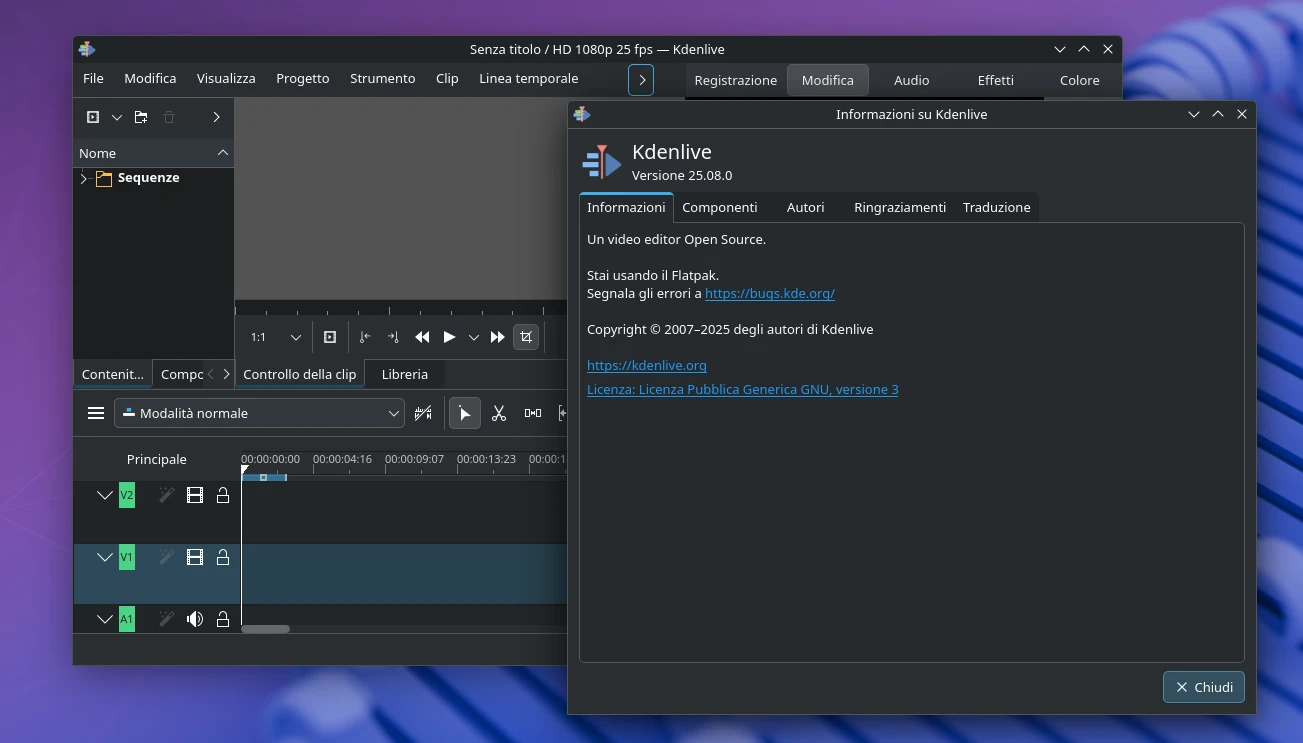Screen dimensions: 1303x743
Task: Create a new folder in the project bin
Action: pos(140,117)
